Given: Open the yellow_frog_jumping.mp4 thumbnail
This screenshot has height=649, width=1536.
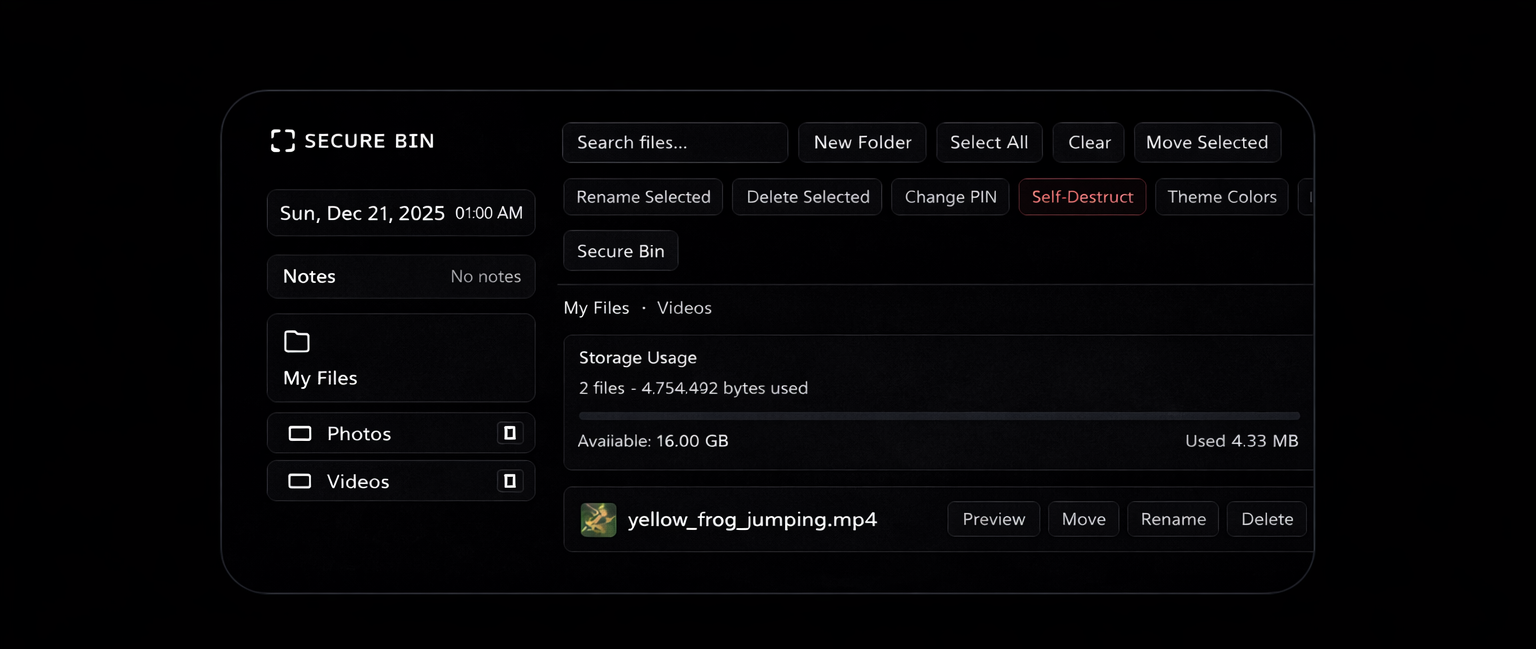Looking at the screenshot, I should (598, 519).
